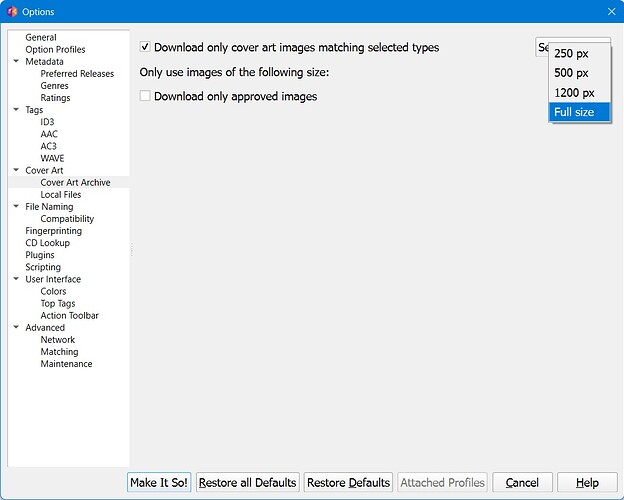Select Full size in the dropdown list
This screenshot has width=624, height=500.
click(x=579, y=112)
